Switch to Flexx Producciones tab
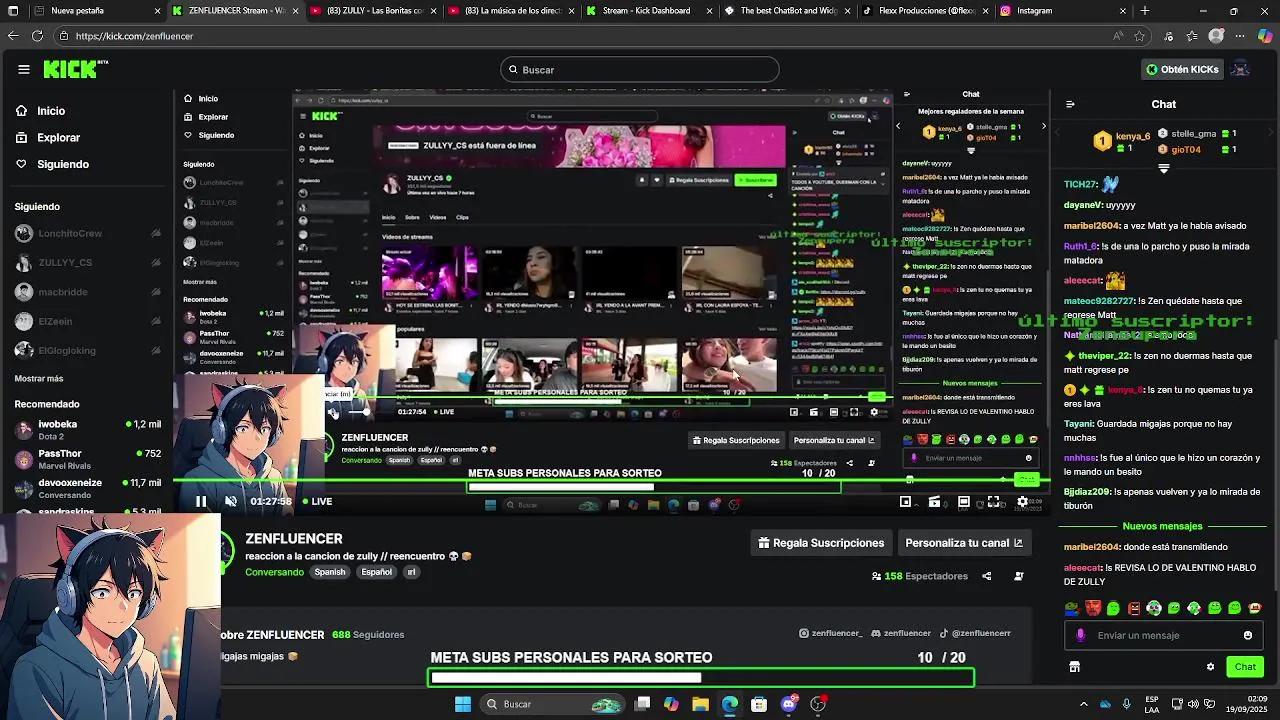 coord(923,11)
